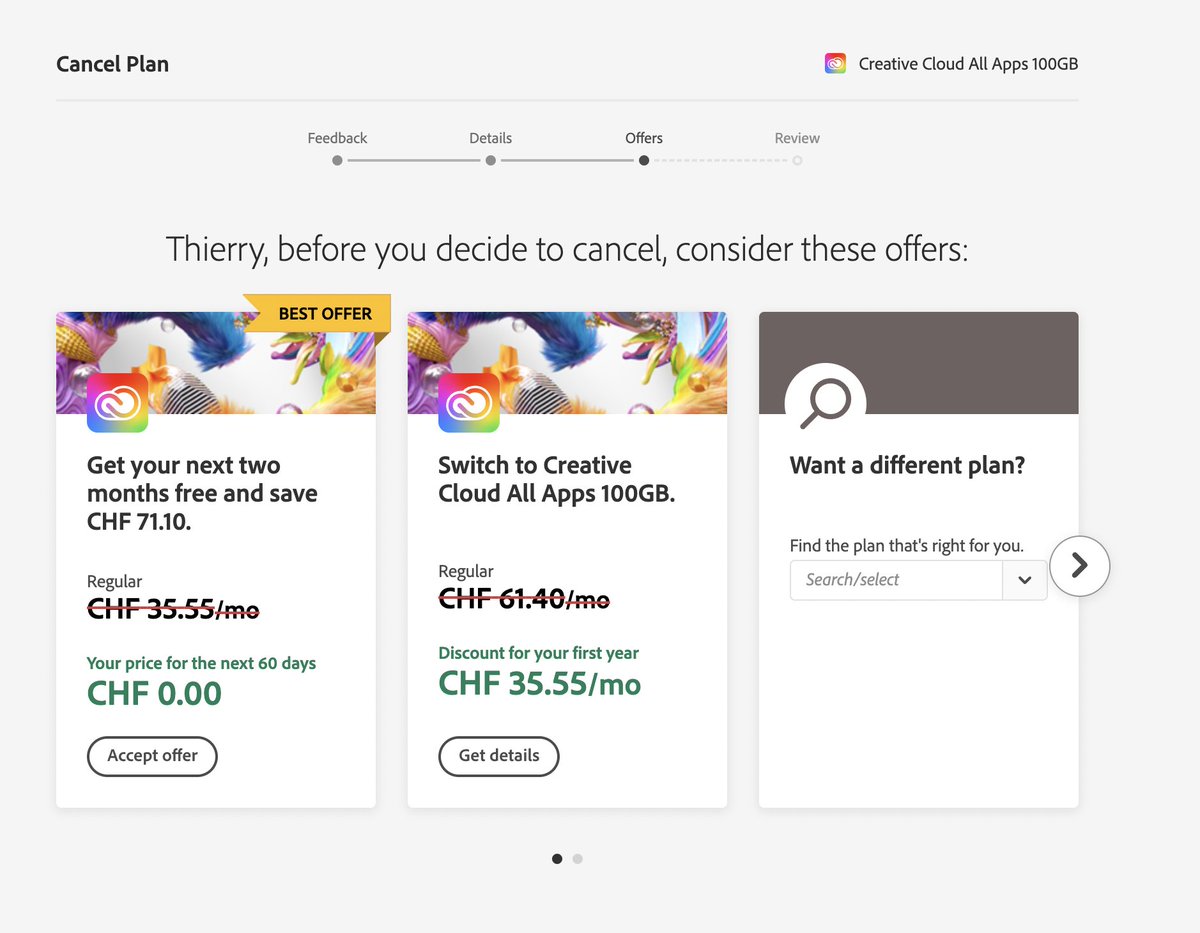Image resolution: width=1200 pixels, height=933 pixels.
Task: Click the Review step progress dot
Action: point(797,160)
